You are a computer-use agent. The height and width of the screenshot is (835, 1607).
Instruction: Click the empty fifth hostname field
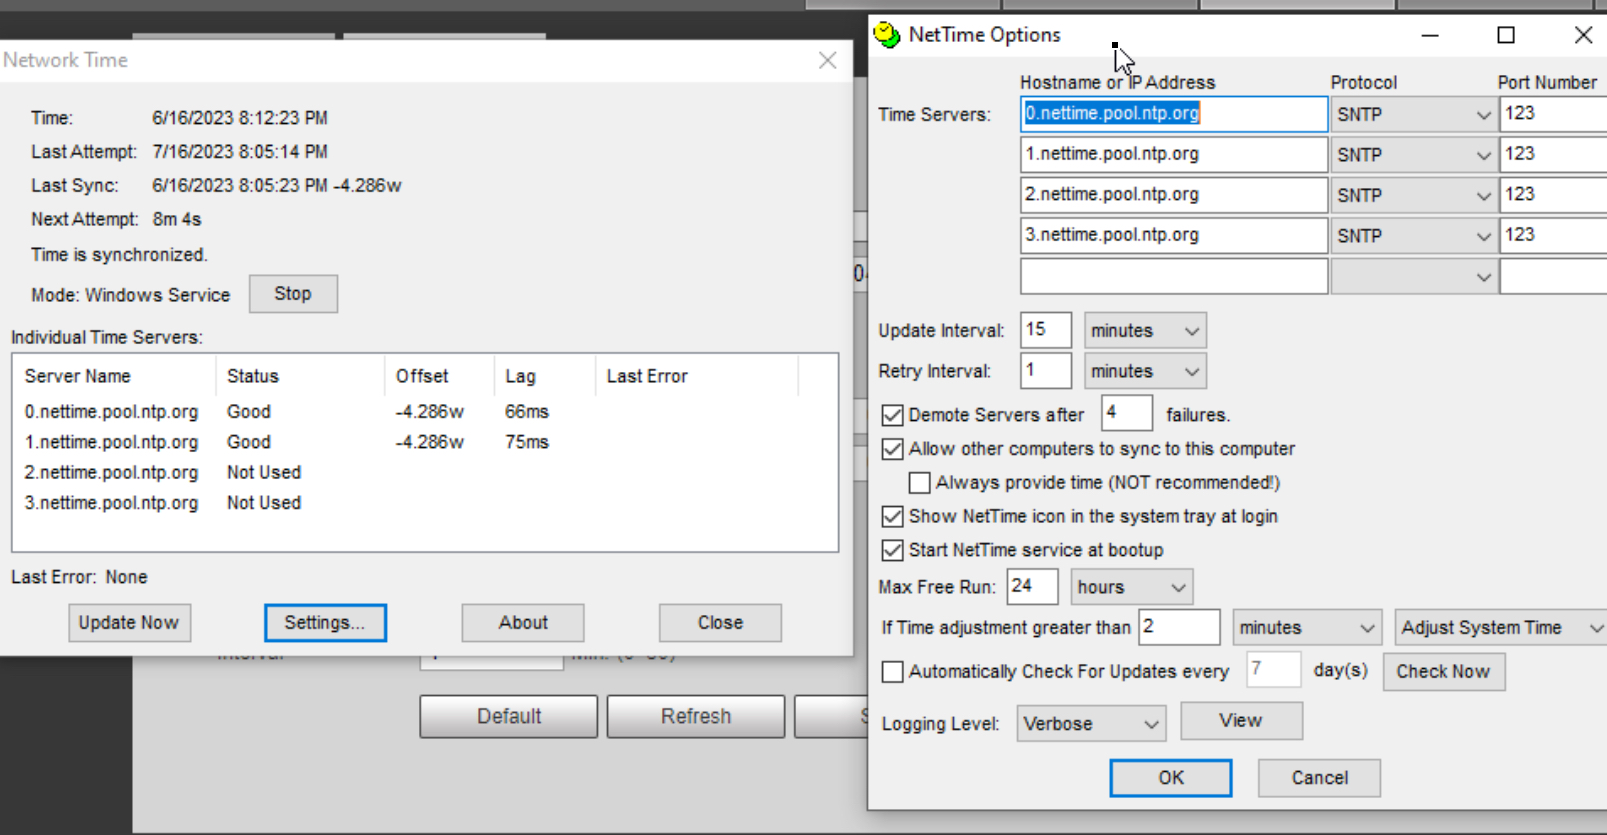1174,276
